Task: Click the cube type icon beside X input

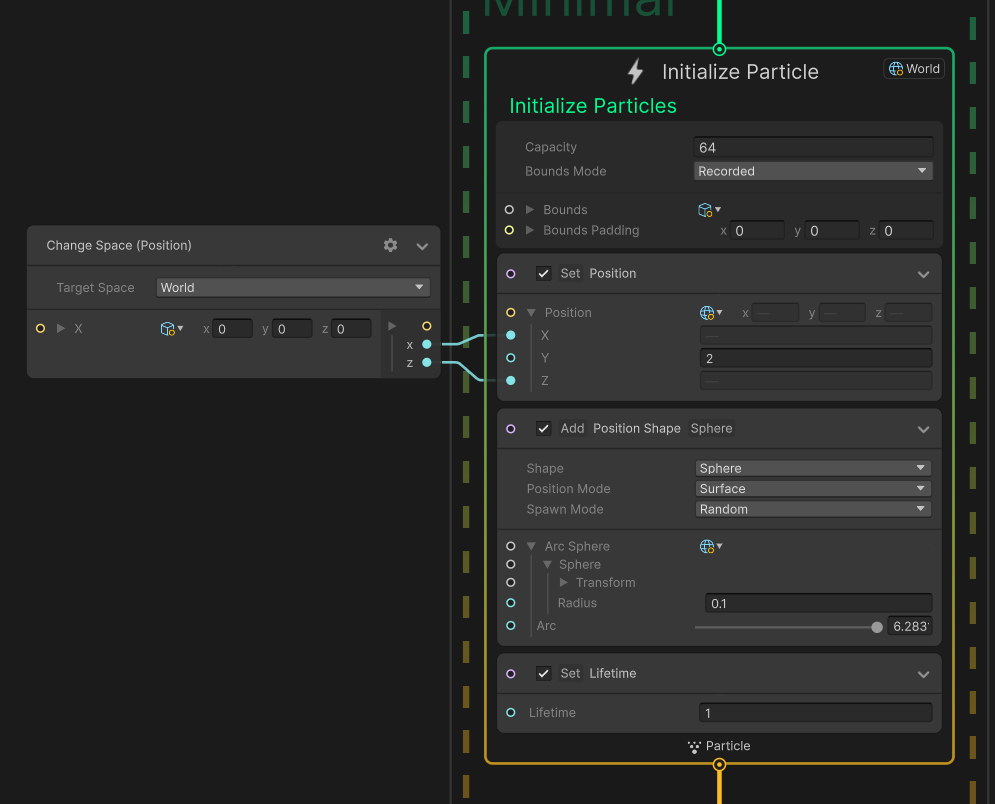Action: [168, 328]
